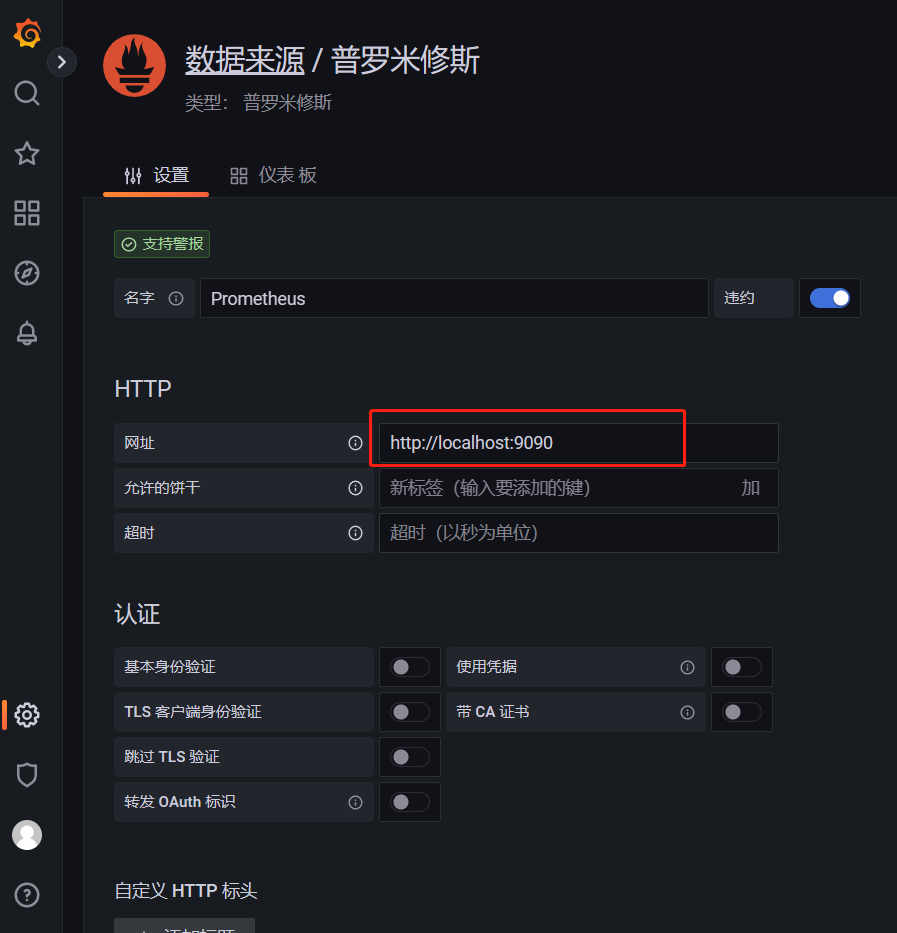The width and height of the screenshot is (897, 933).
Task: Open the 数据来源 breadcrumb link
Action: 245,60
